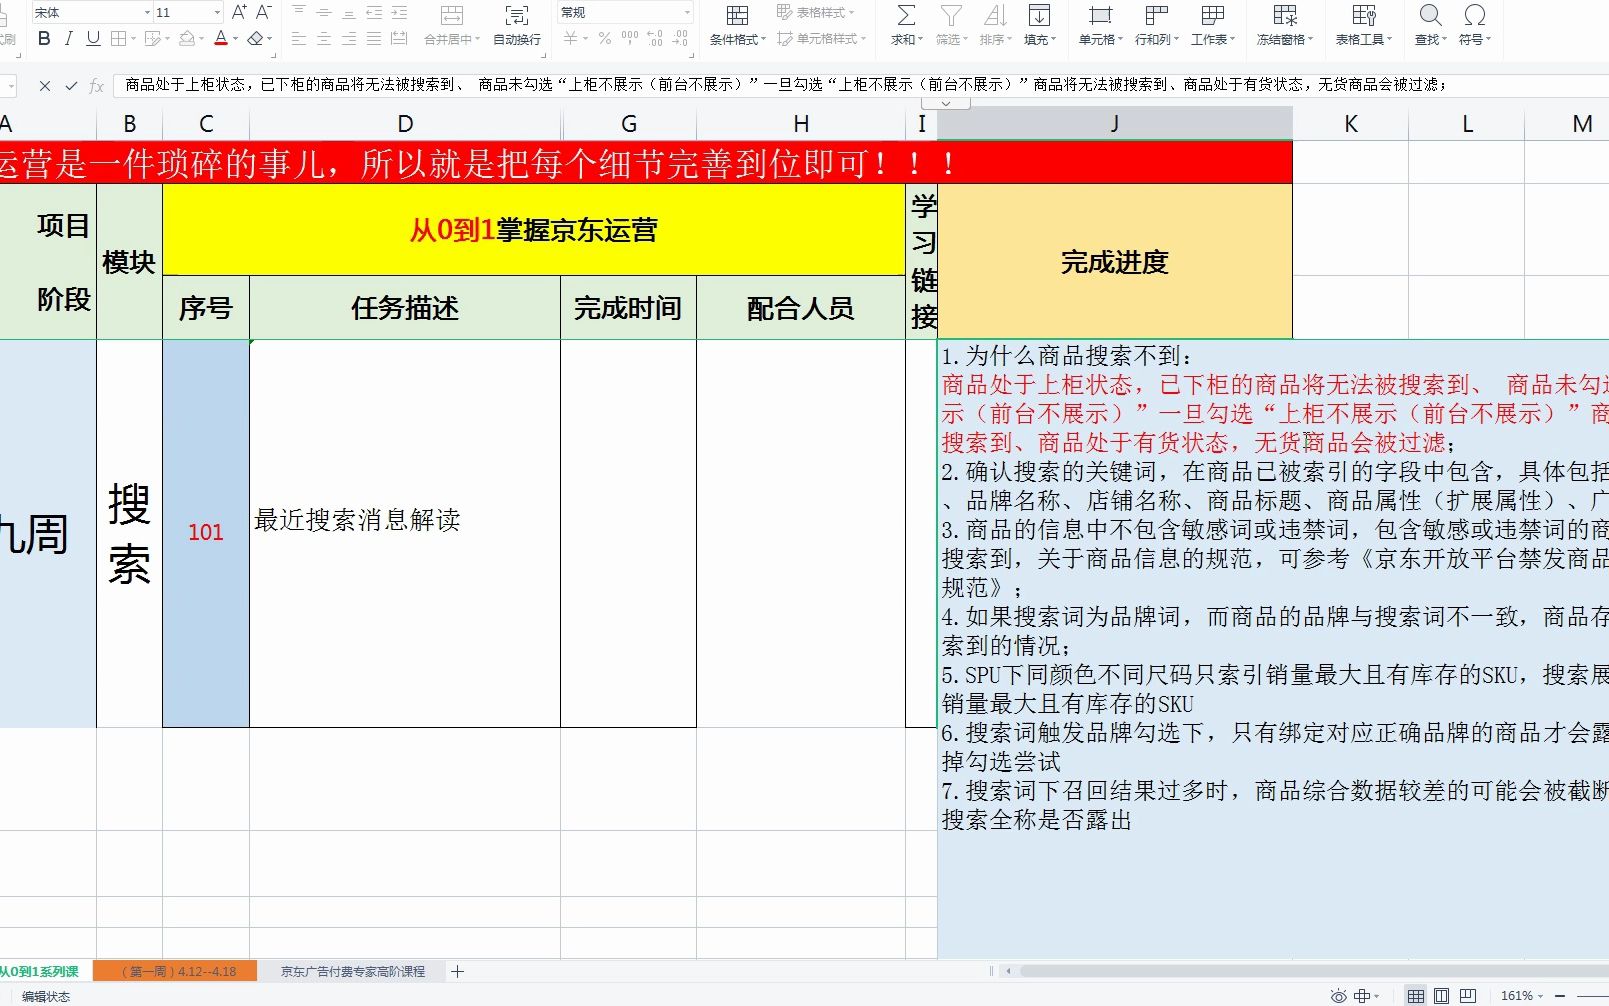Click the Sort (排序) icon
This screenshot has height=1006, width=1609.
pos(995,15)
